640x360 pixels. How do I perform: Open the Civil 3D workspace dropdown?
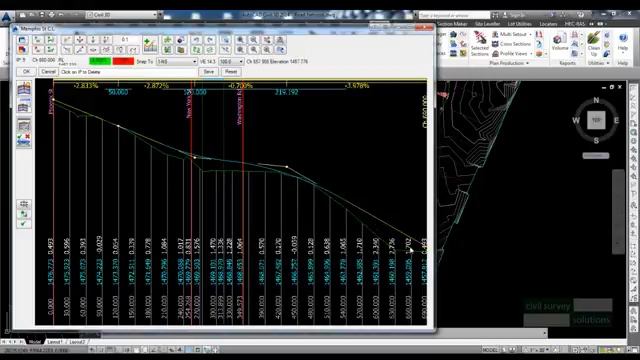tap(122, 15)
